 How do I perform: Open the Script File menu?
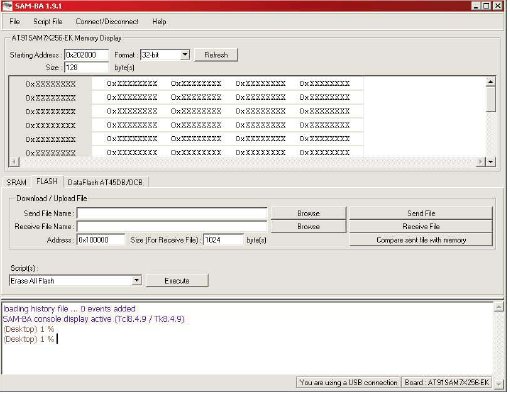pos(48,22)
